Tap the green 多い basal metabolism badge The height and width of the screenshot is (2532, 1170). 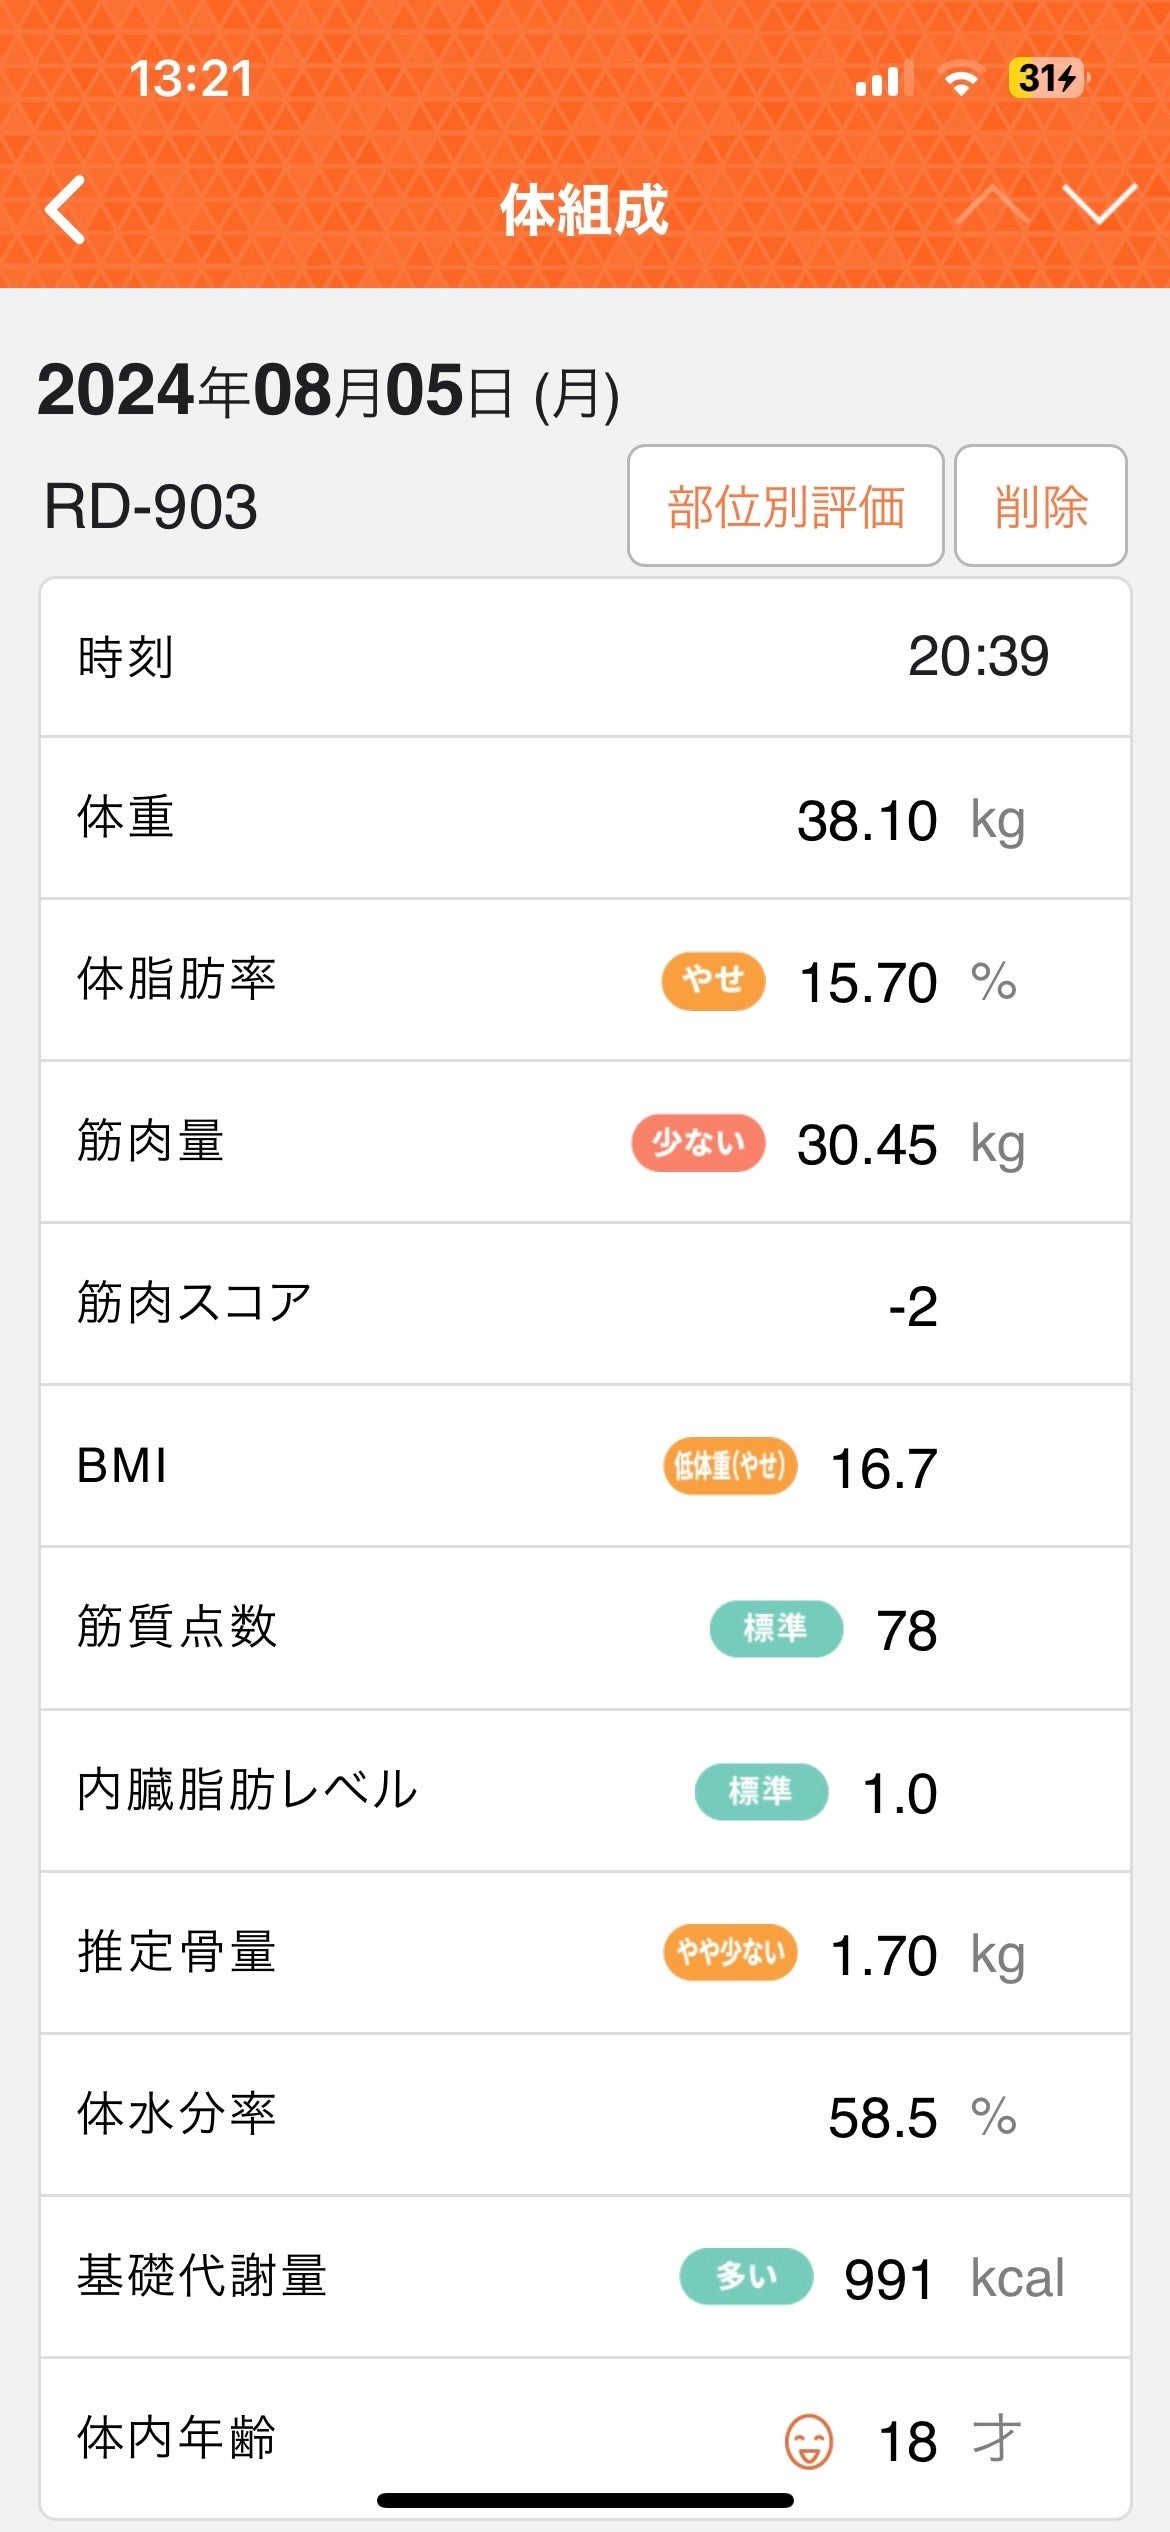click(746, 2277)
